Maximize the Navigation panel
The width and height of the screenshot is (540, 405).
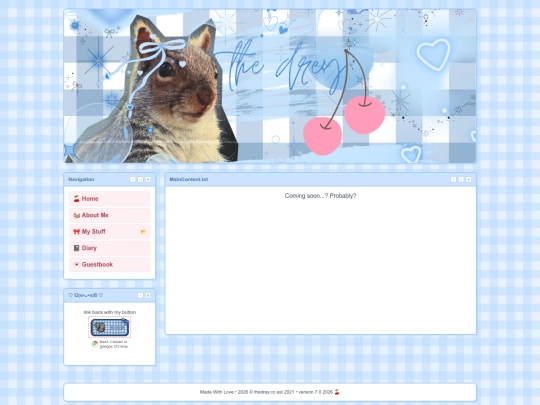(141, 179)
